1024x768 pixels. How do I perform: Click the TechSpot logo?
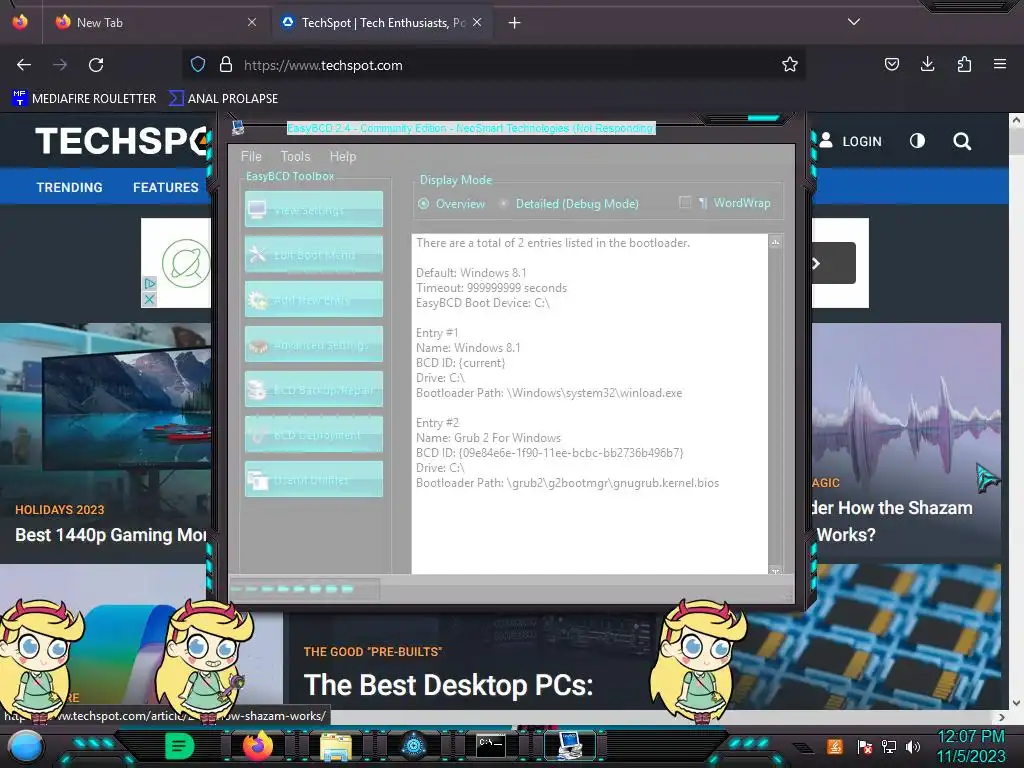point(122,140)
